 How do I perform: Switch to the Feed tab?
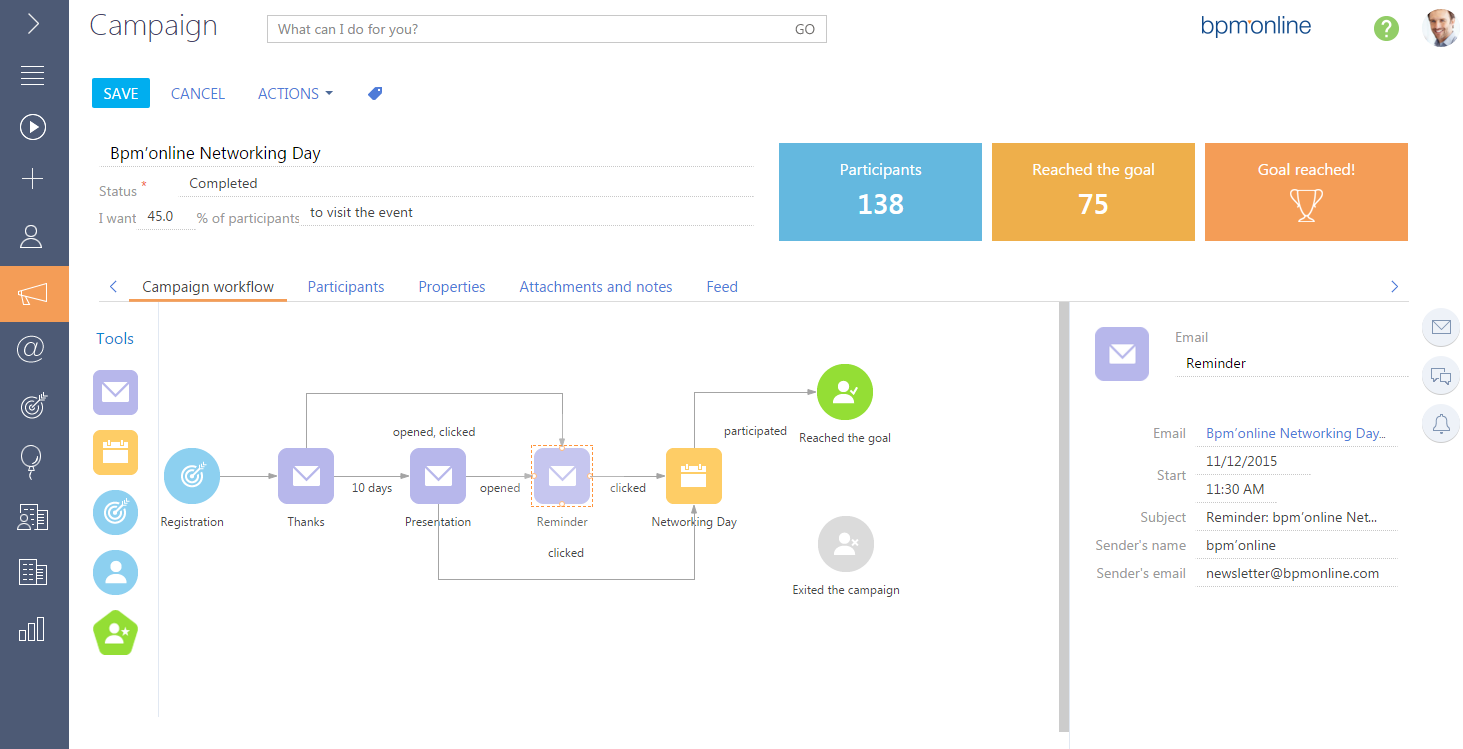pos(722,287)
